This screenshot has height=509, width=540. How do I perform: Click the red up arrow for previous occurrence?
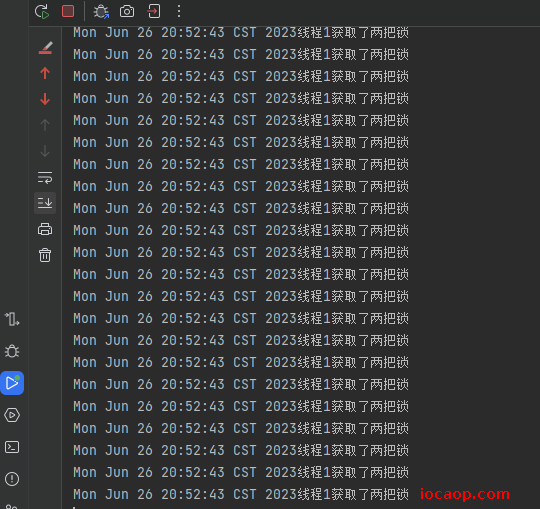pos(45,73)
